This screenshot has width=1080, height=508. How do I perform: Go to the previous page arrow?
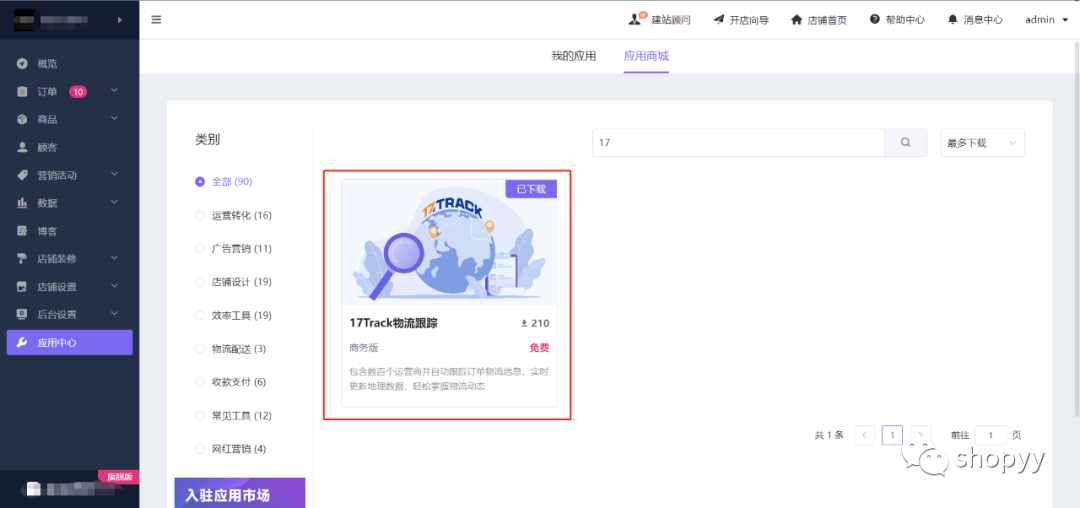[x=864, y=435]
